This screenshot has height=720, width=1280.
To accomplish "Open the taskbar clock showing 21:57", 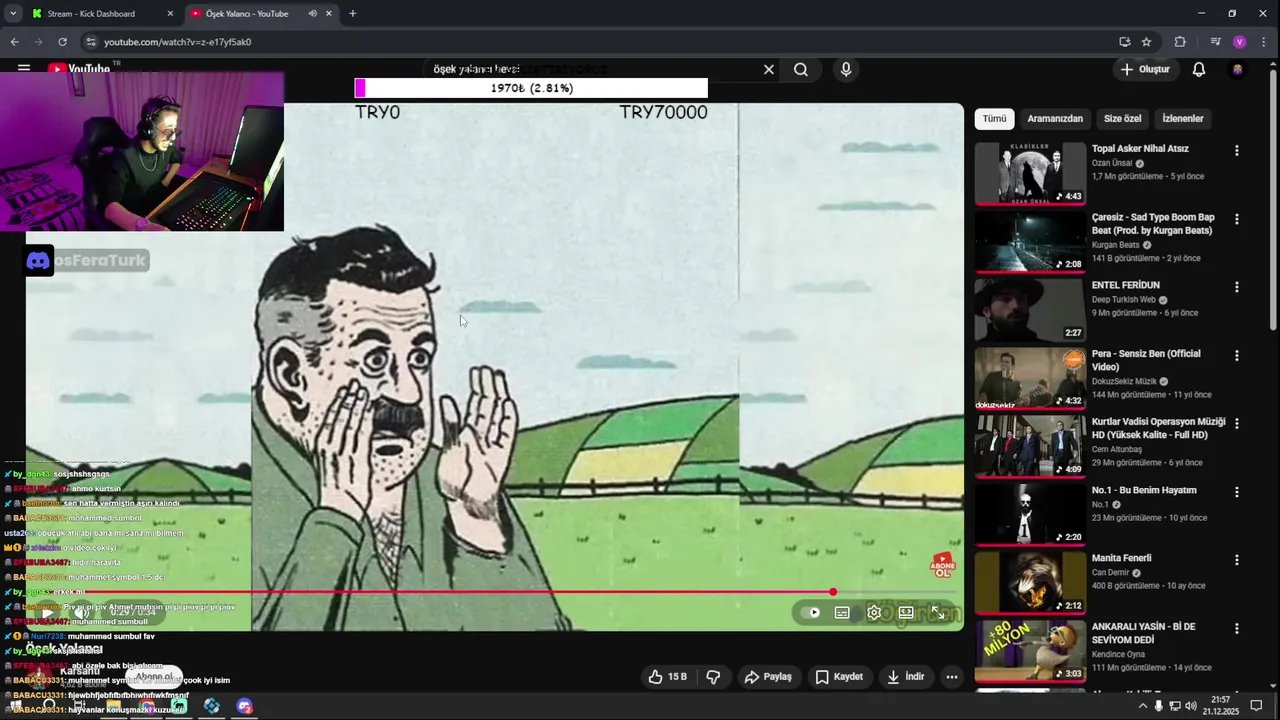I will pos(1221,706).
